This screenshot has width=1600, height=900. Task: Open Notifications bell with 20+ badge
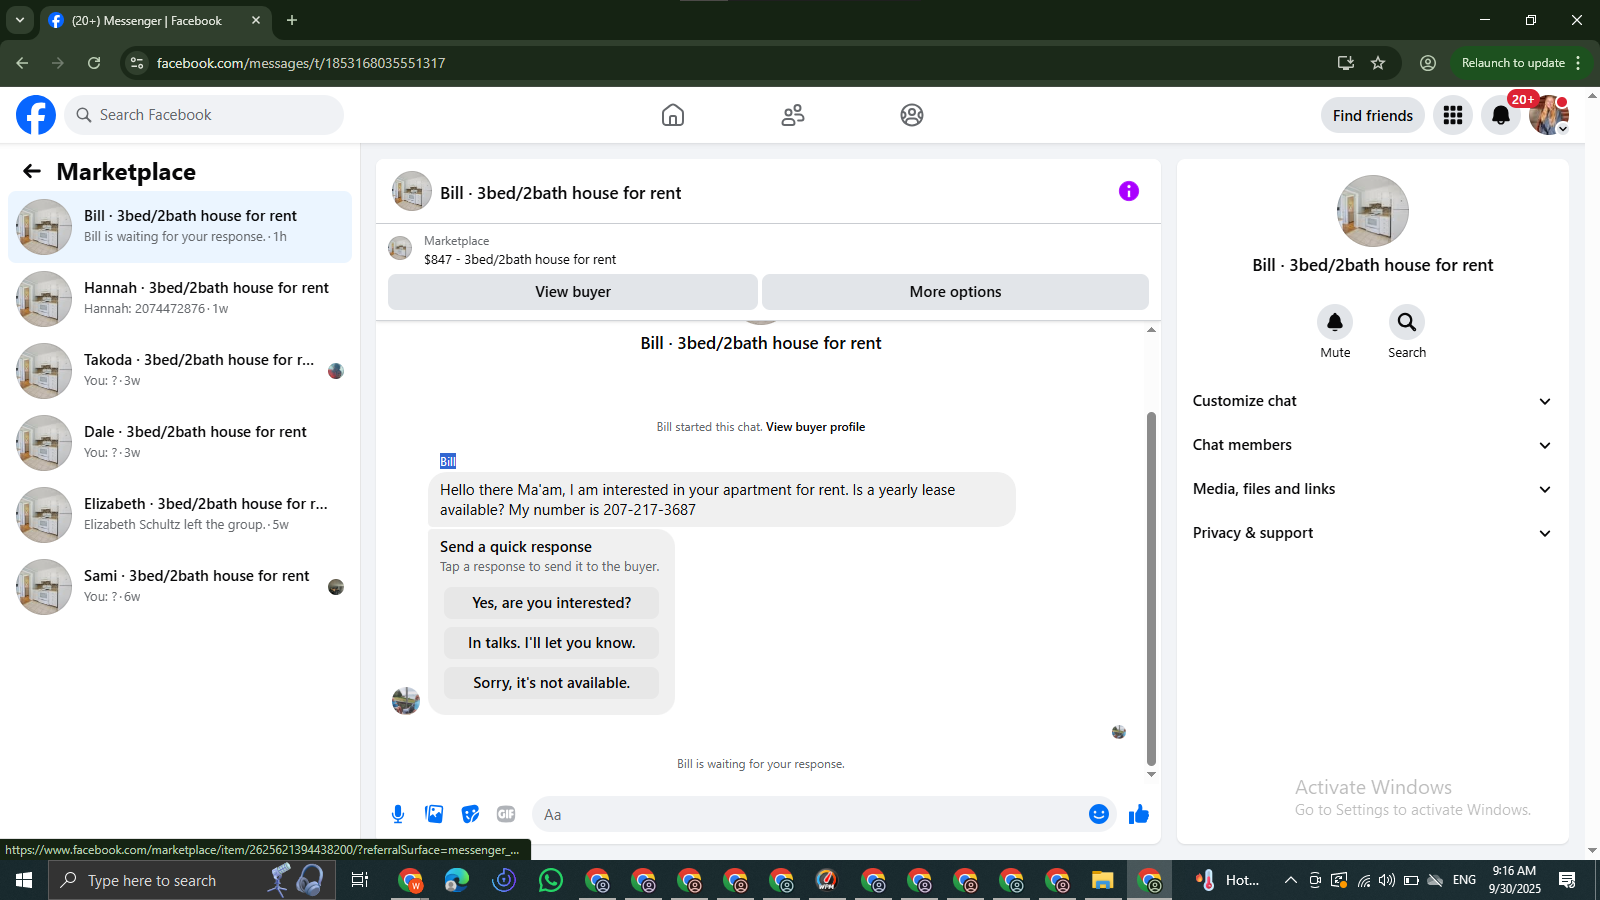[1501, 115]
